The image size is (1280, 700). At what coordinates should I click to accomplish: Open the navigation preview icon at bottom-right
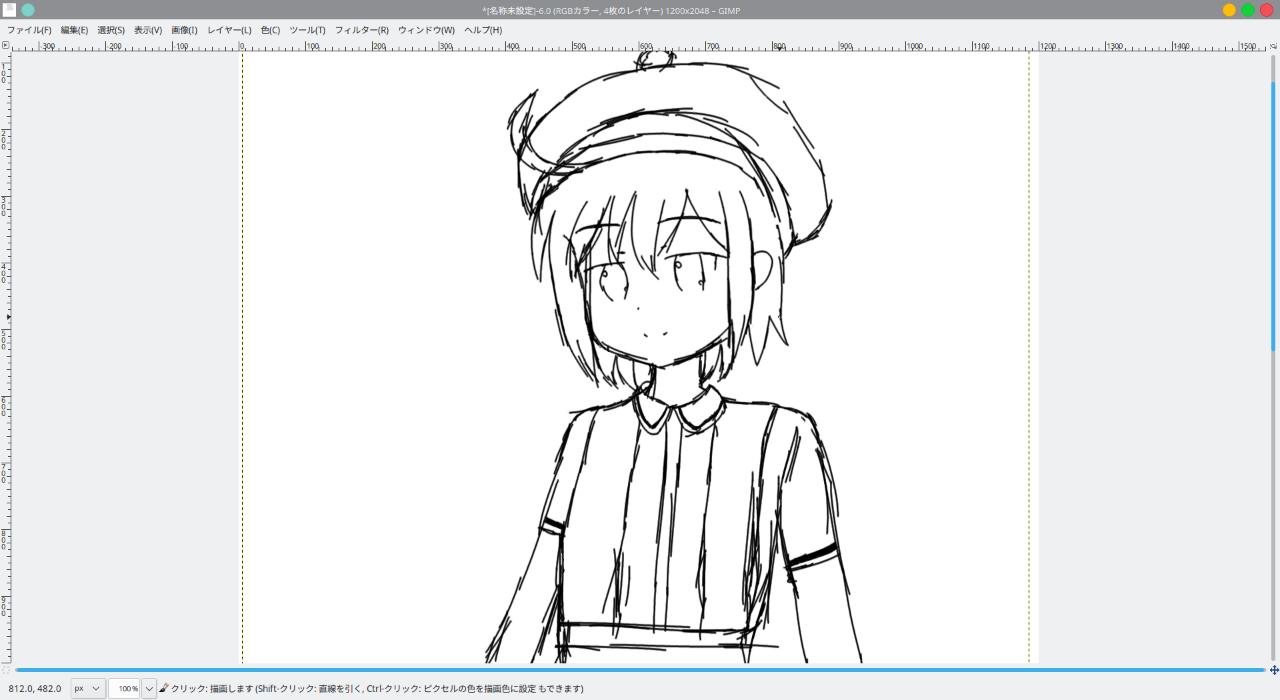1273,670
